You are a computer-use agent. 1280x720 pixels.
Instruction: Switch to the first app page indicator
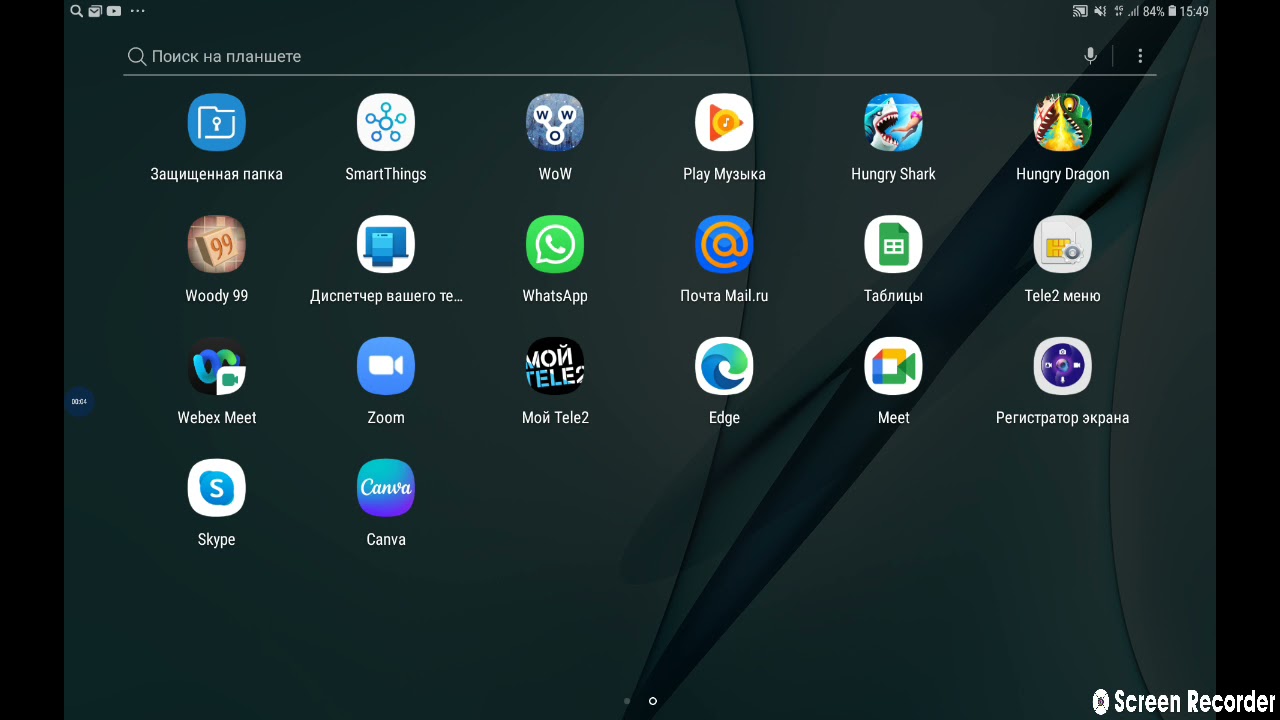[x=627, y=701]
